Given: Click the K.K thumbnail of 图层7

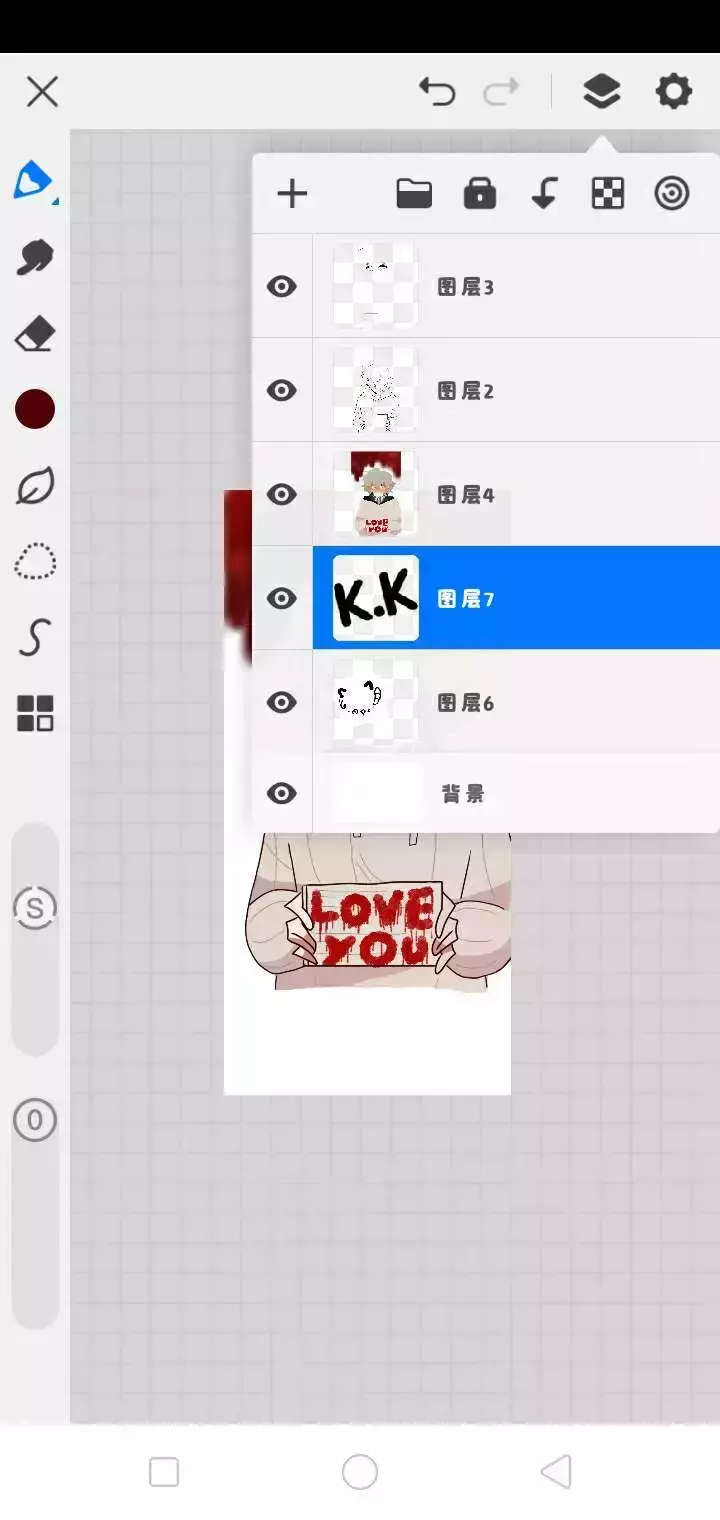Looking at the screenshot, I should [376, 598].
